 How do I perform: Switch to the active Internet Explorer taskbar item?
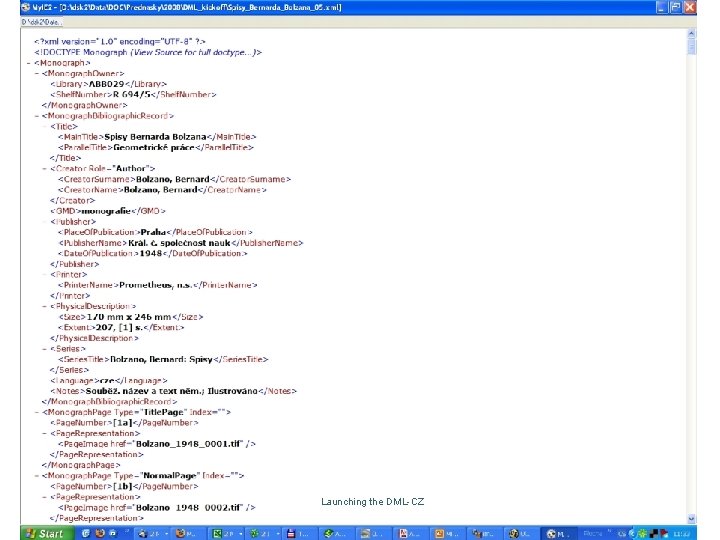(558, 534)
